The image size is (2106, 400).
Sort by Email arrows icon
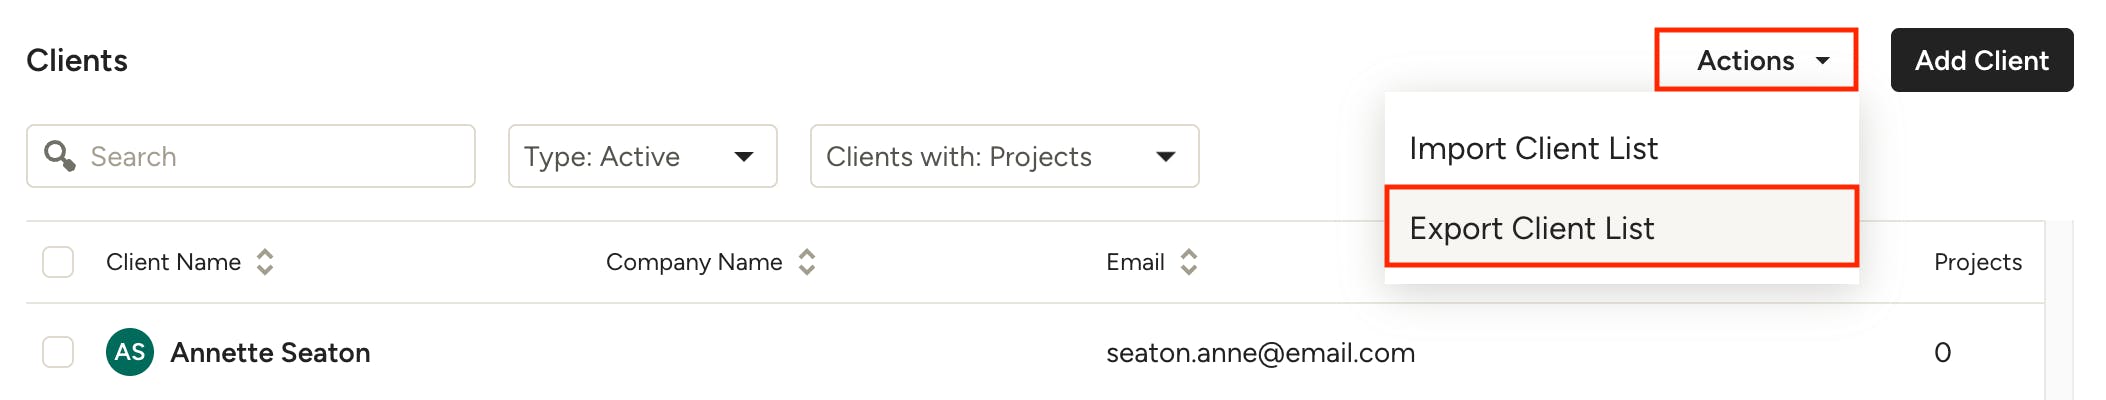[1189, 262]
